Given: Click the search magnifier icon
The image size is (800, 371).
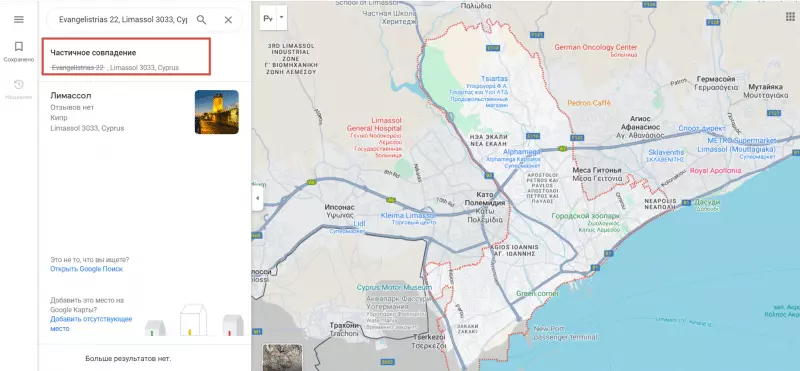Looking at the screenshot, I should tap(202, 19).
